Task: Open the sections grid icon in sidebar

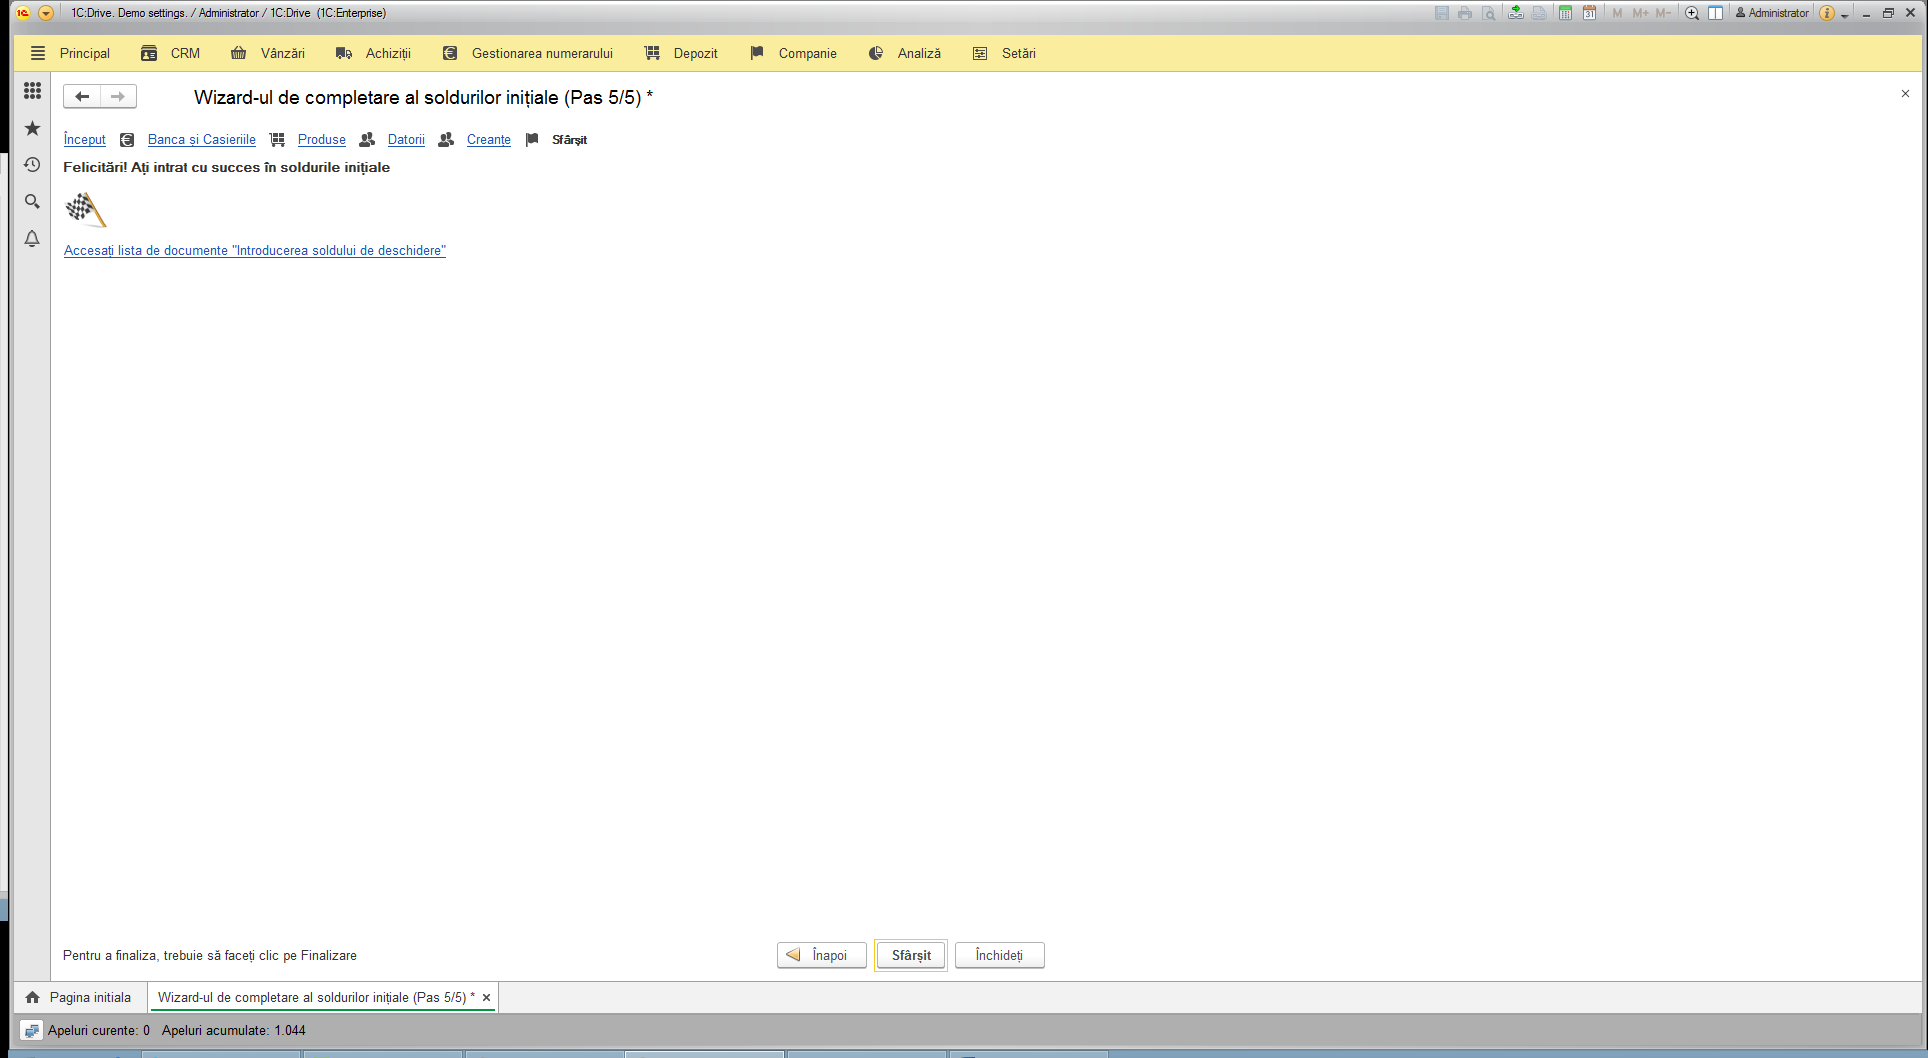Action: (x=32, y=91)
